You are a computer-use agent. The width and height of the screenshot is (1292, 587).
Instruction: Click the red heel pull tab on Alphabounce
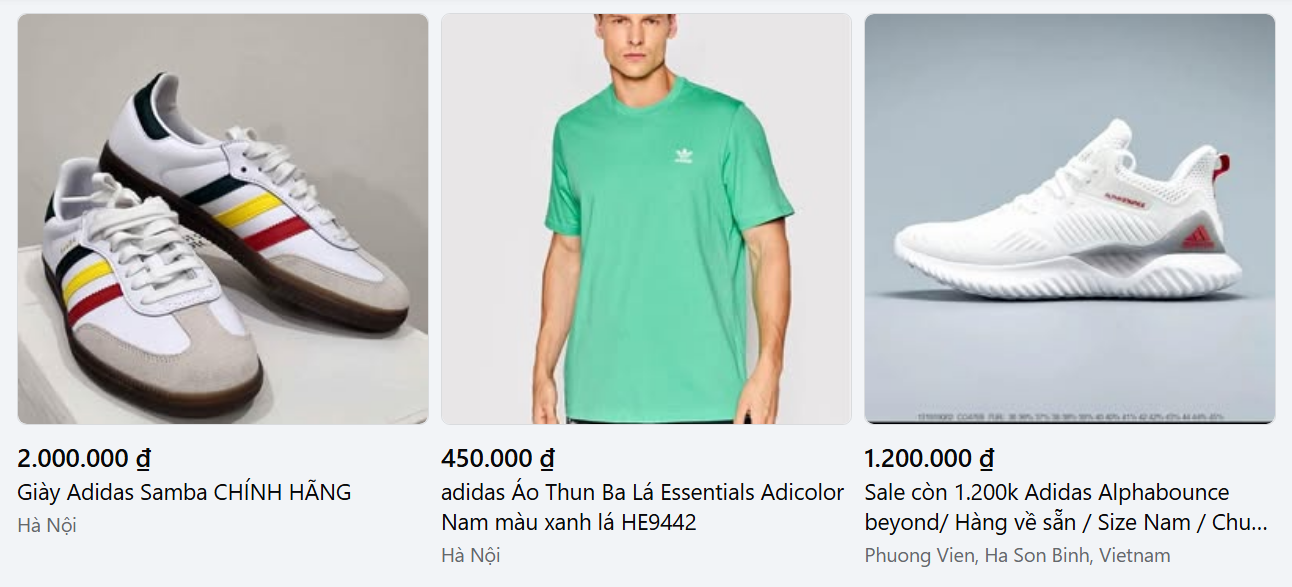pyautogui.click(x=1219, y=169)
